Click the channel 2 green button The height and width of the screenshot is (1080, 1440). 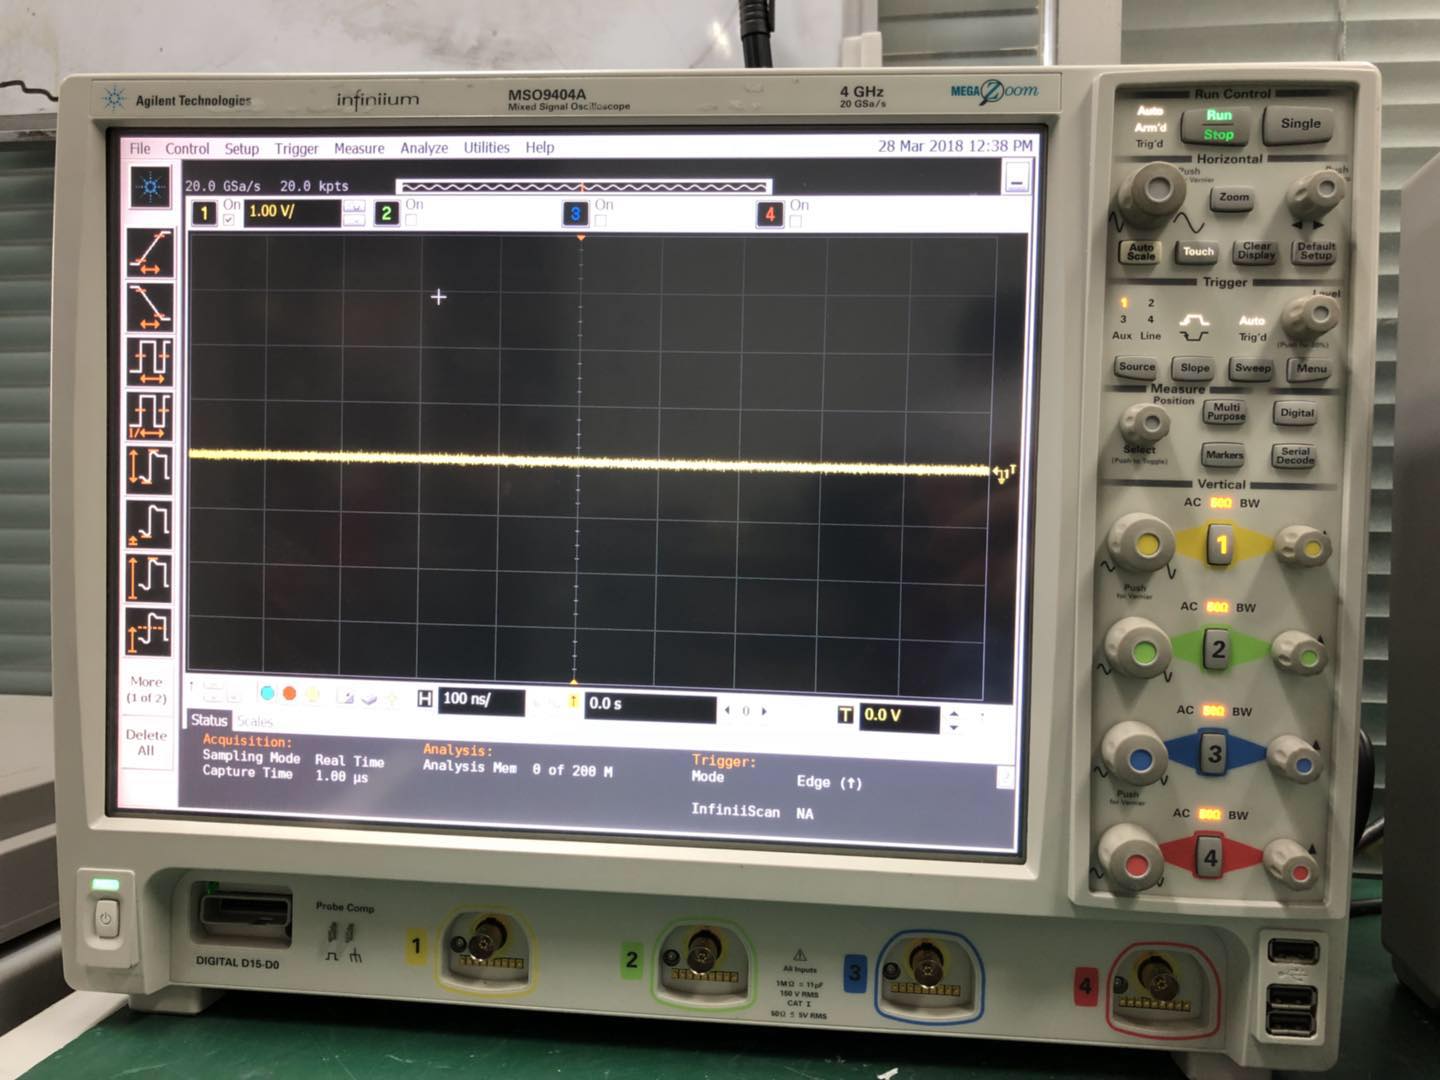click(x=386, y=213)
